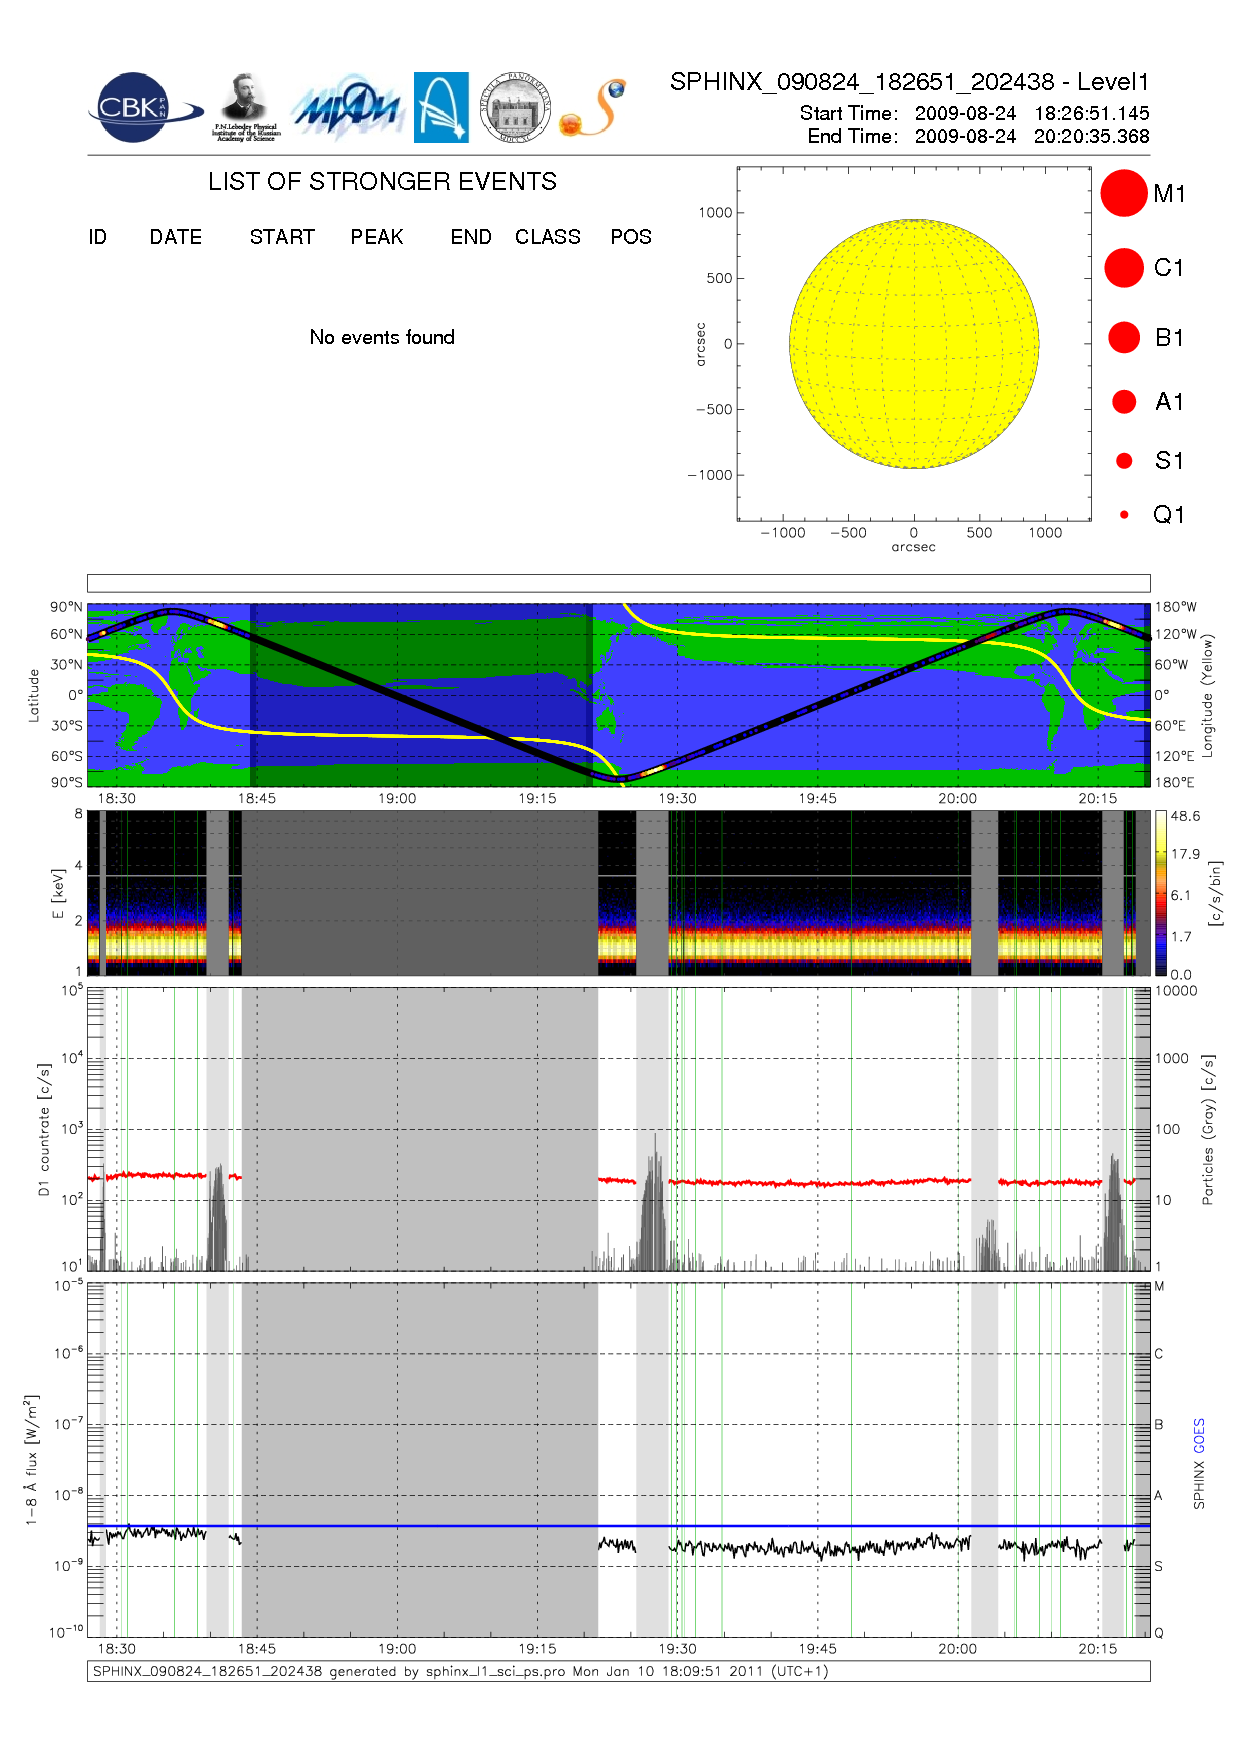Click the CLASS column header

tap(548, 237)
